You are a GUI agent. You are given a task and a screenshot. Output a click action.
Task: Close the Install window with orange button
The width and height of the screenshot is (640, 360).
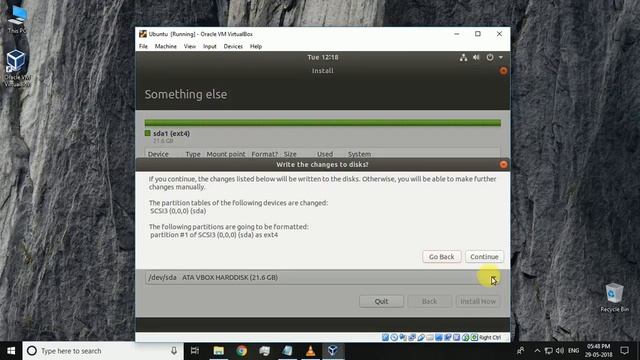coord(503,71)
